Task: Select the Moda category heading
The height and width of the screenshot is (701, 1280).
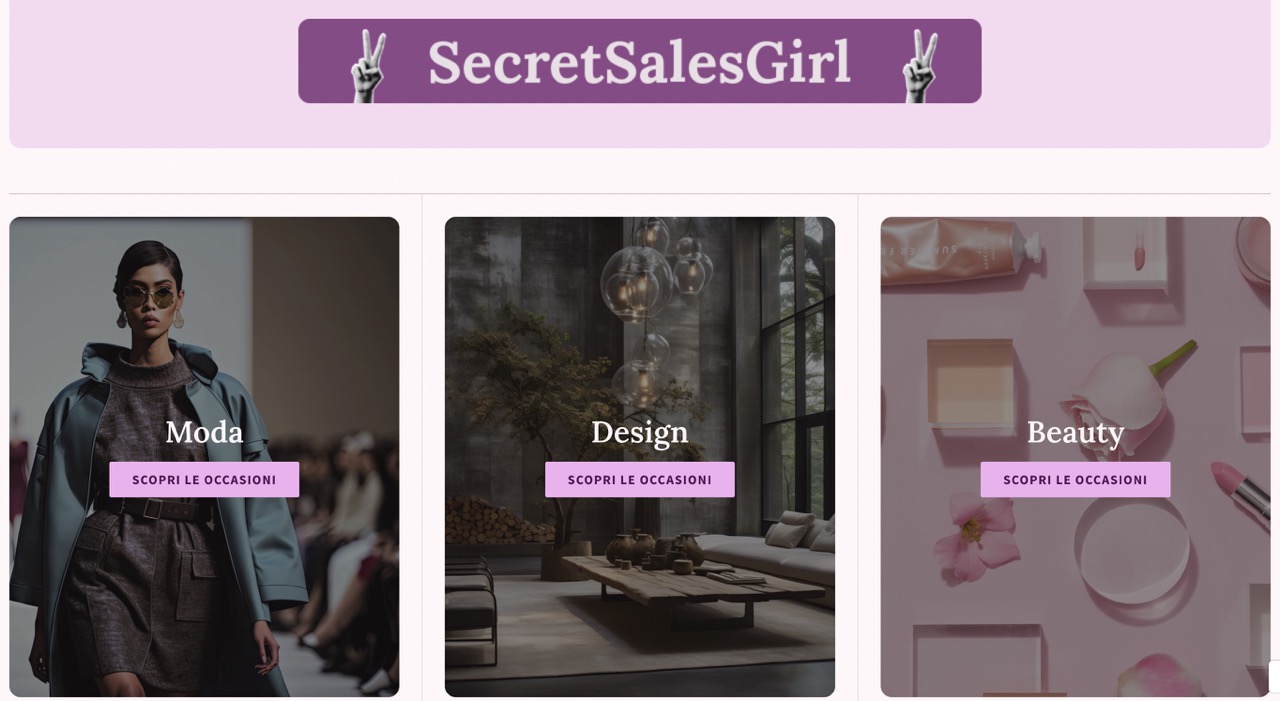Action: coord(204,432)
